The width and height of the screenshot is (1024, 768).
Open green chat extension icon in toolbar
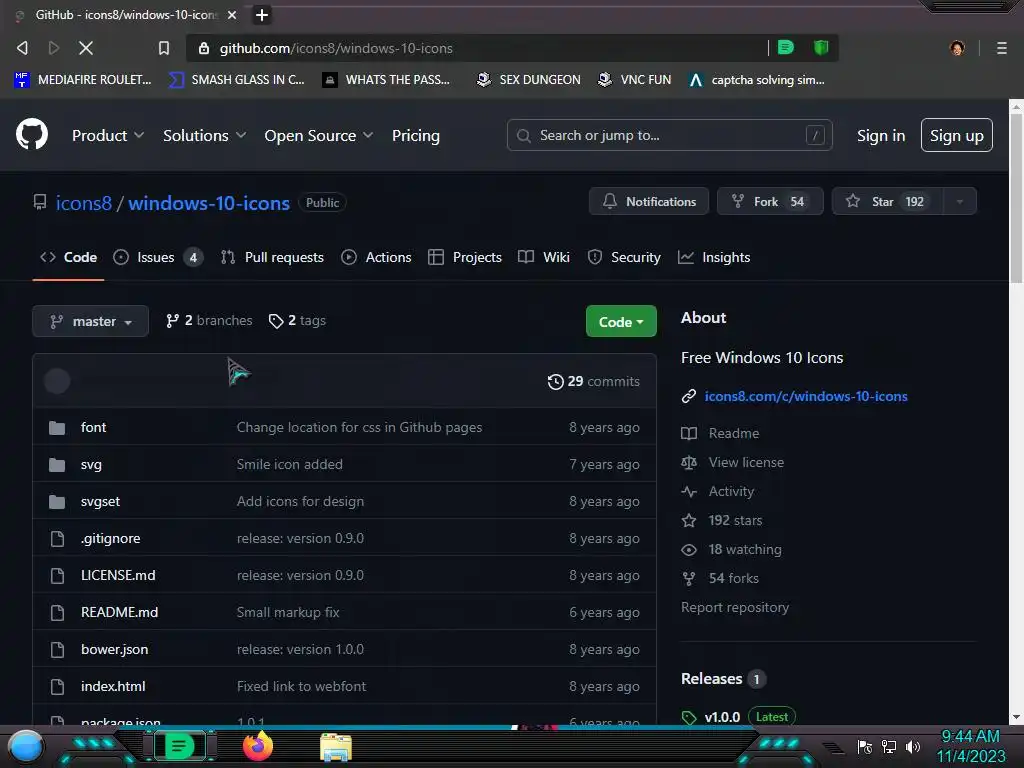[786, 47]
